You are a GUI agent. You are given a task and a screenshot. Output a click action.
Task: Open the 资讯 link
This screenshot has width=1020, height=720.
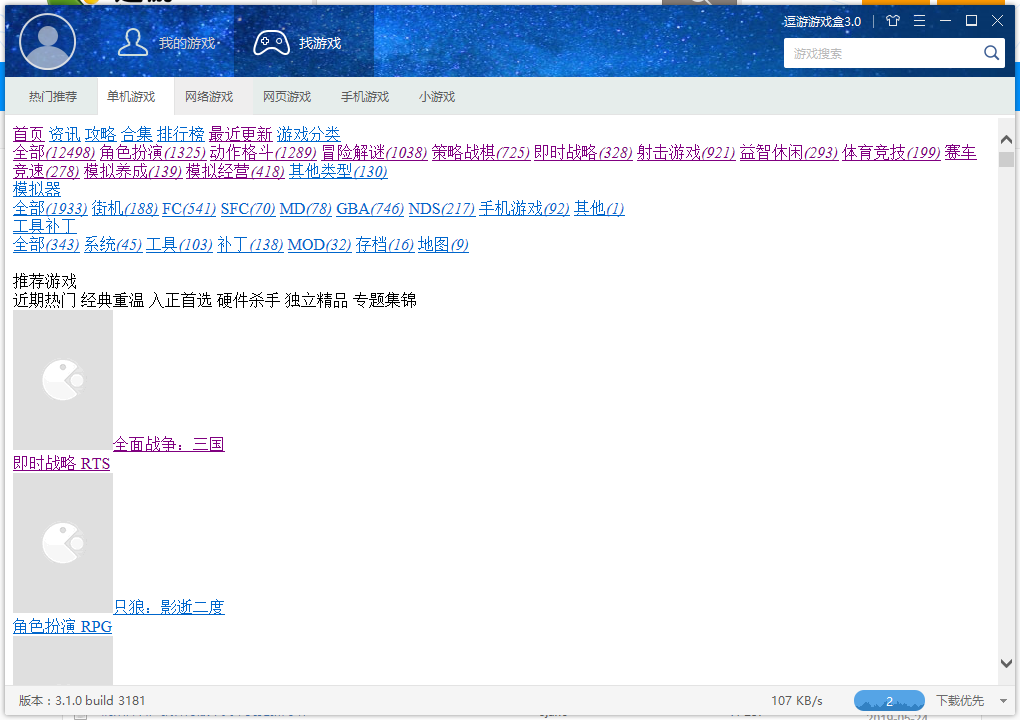click(64, 134)
